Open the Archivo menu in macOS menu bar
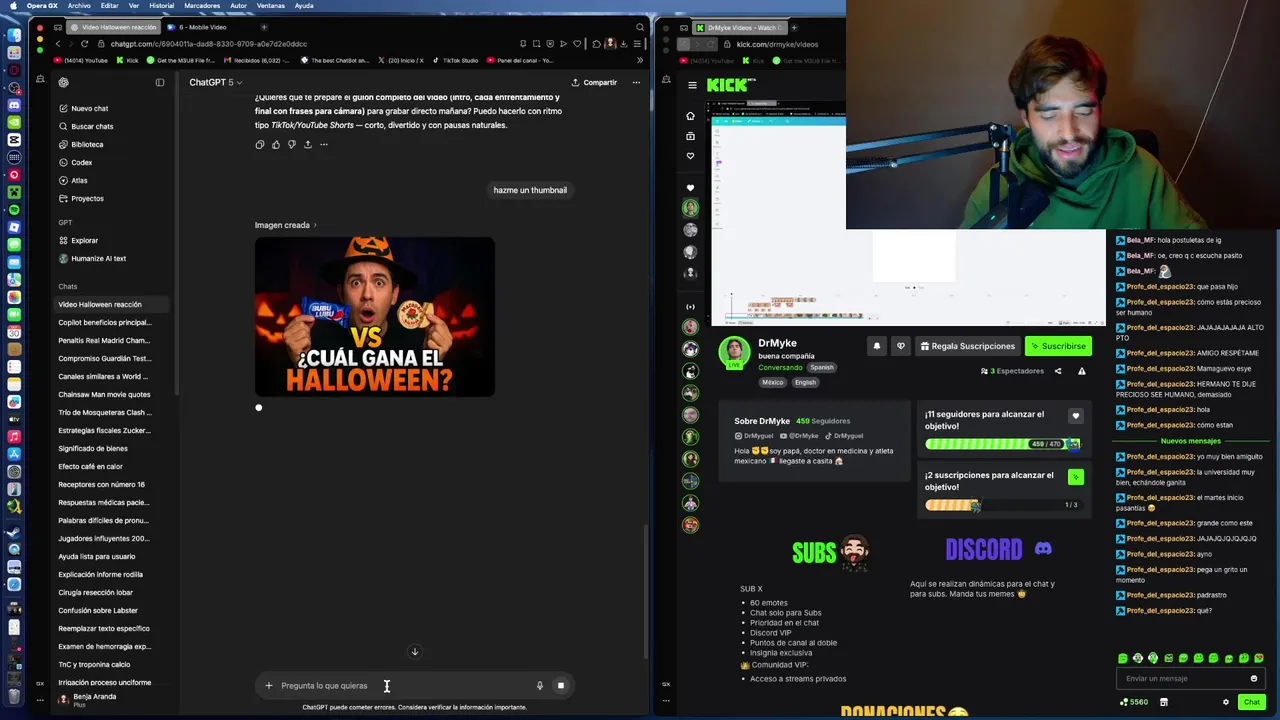1280x720 pixels. point(79,6)
